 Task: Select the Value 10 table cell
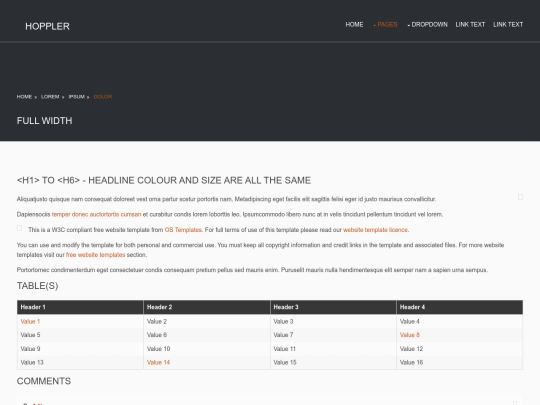pyautogui.click(x=207, y=349)
